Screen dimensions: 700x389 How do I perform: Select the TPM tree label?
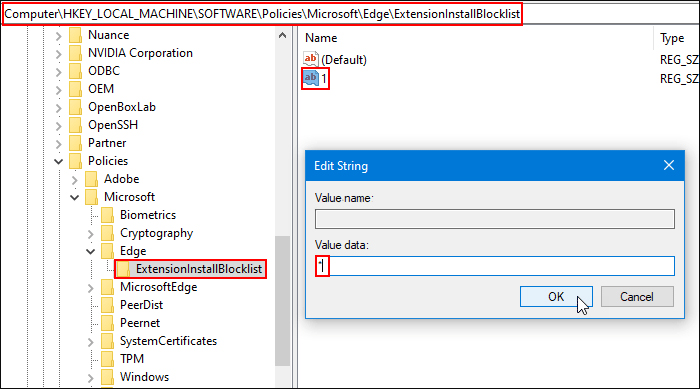coord(132,359)
